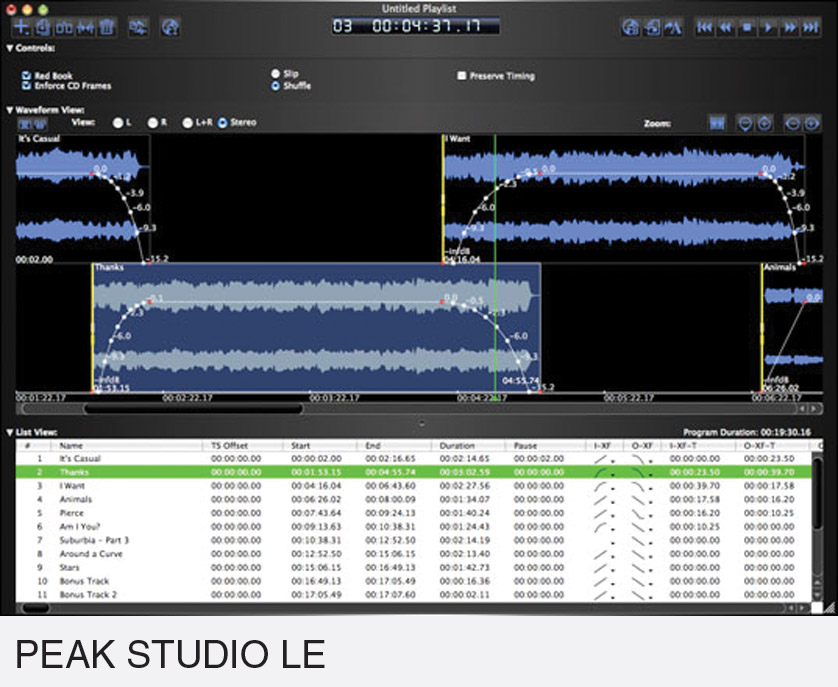Open O-XF fade-out curve menu for I Want
This screenshot has width=838, height=687.
click(x=642, y=486)
